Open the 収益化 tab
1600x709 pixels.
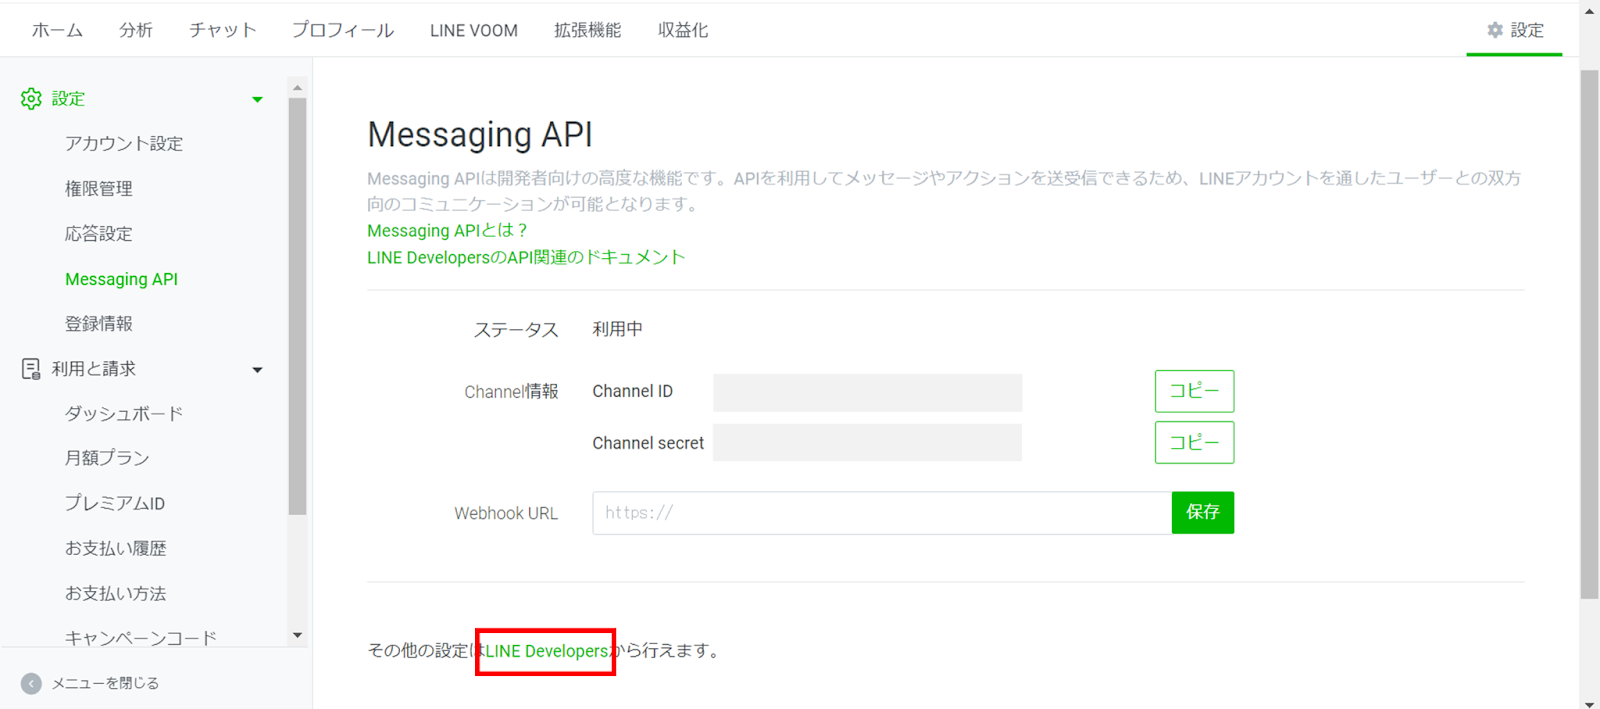point(683,30)
